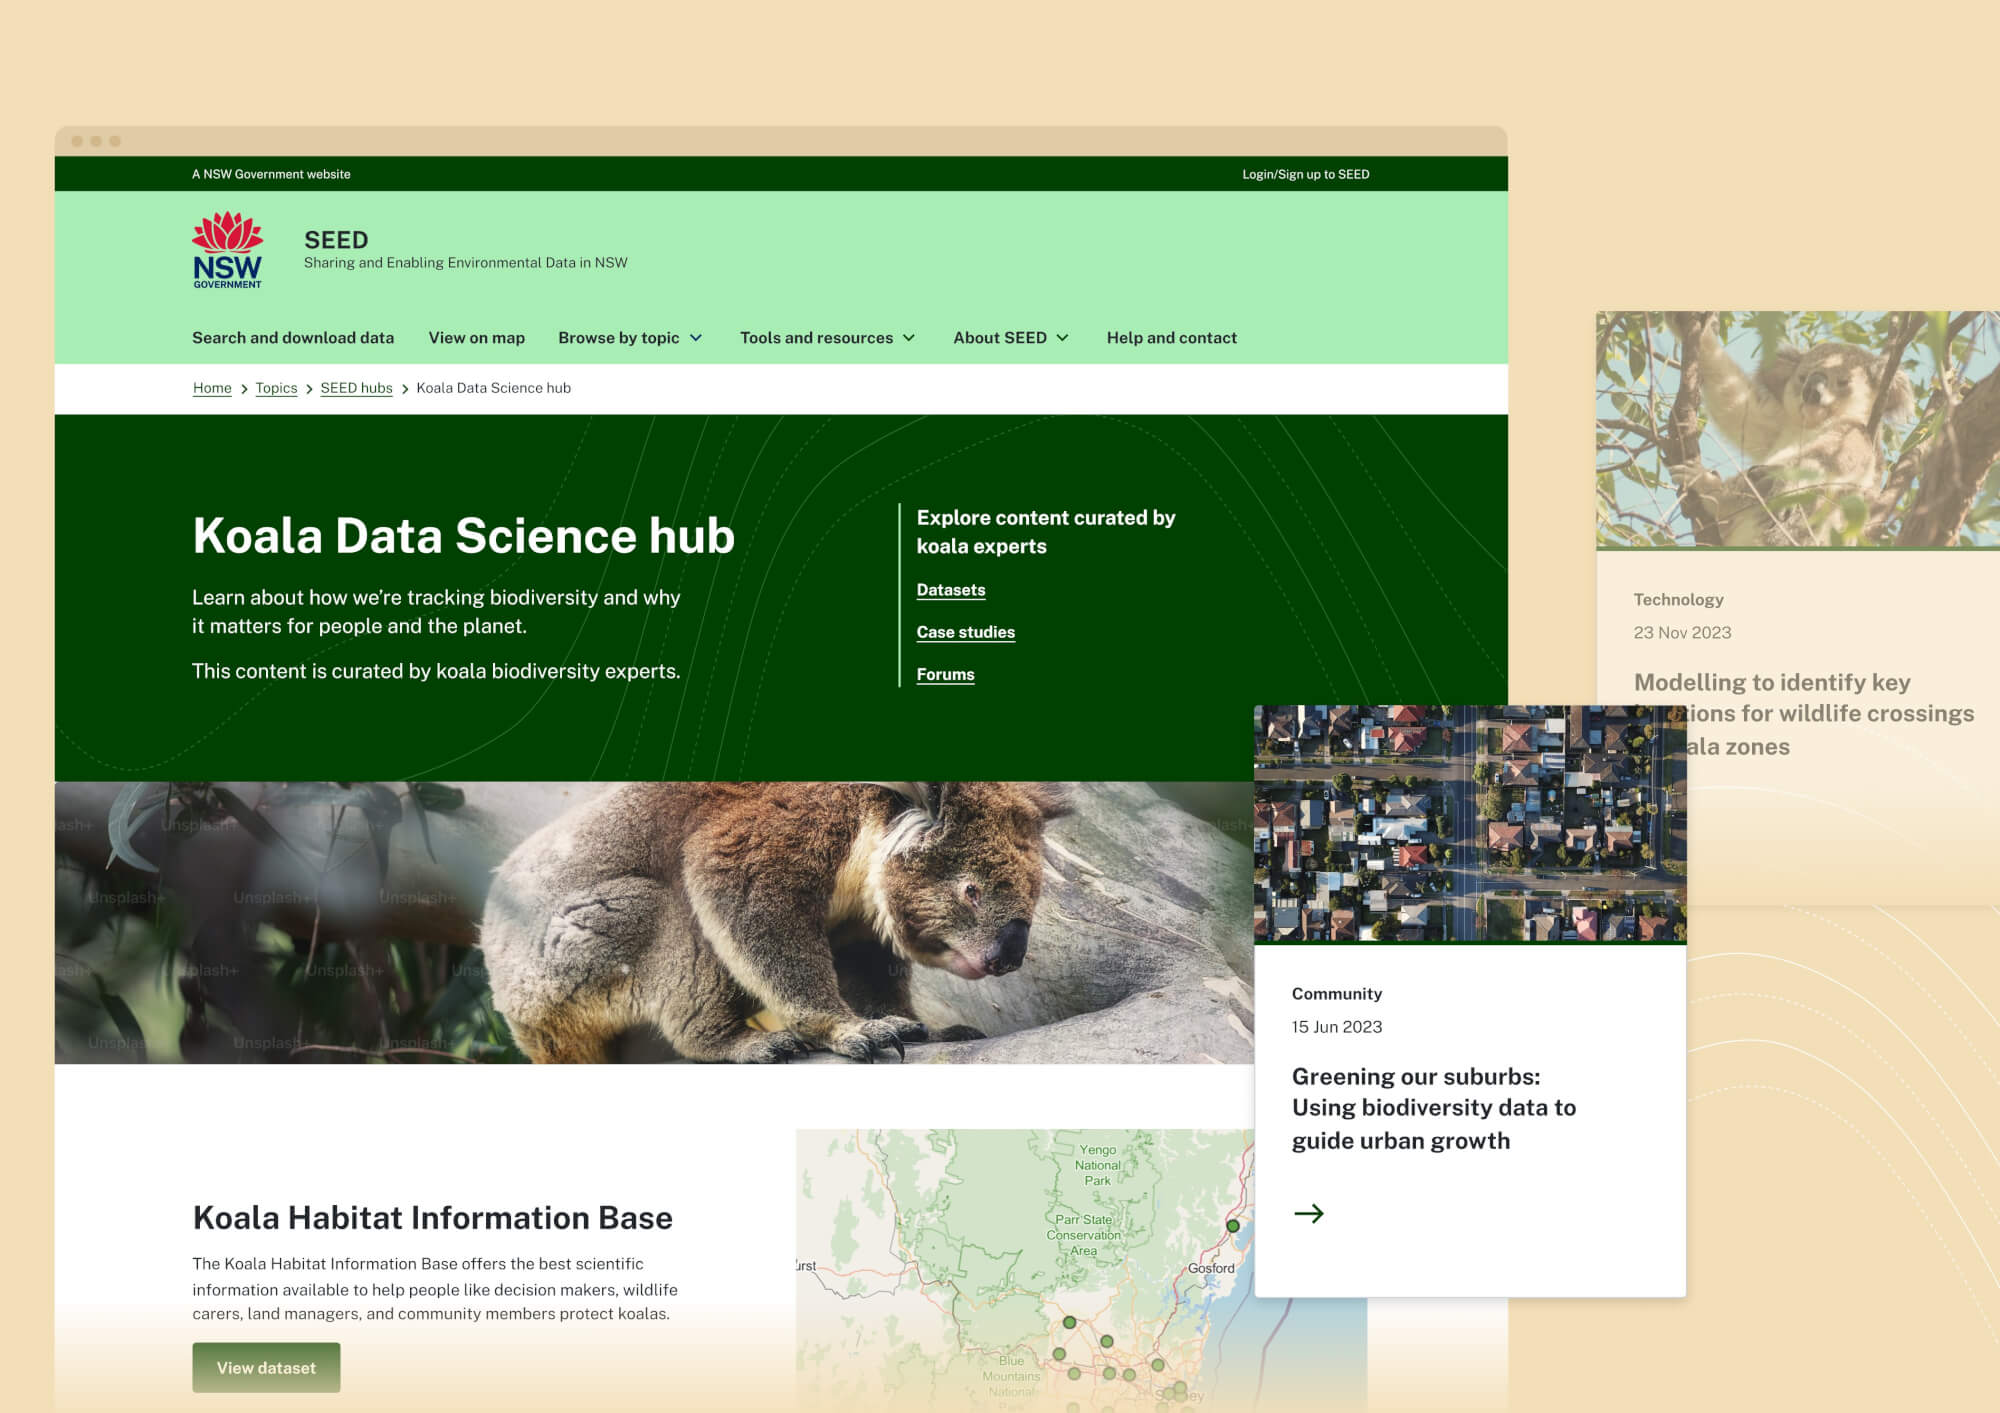The width and height of the screenshot is (2000, 1413).
Task: Open the Case studies link
Action: 966,632
